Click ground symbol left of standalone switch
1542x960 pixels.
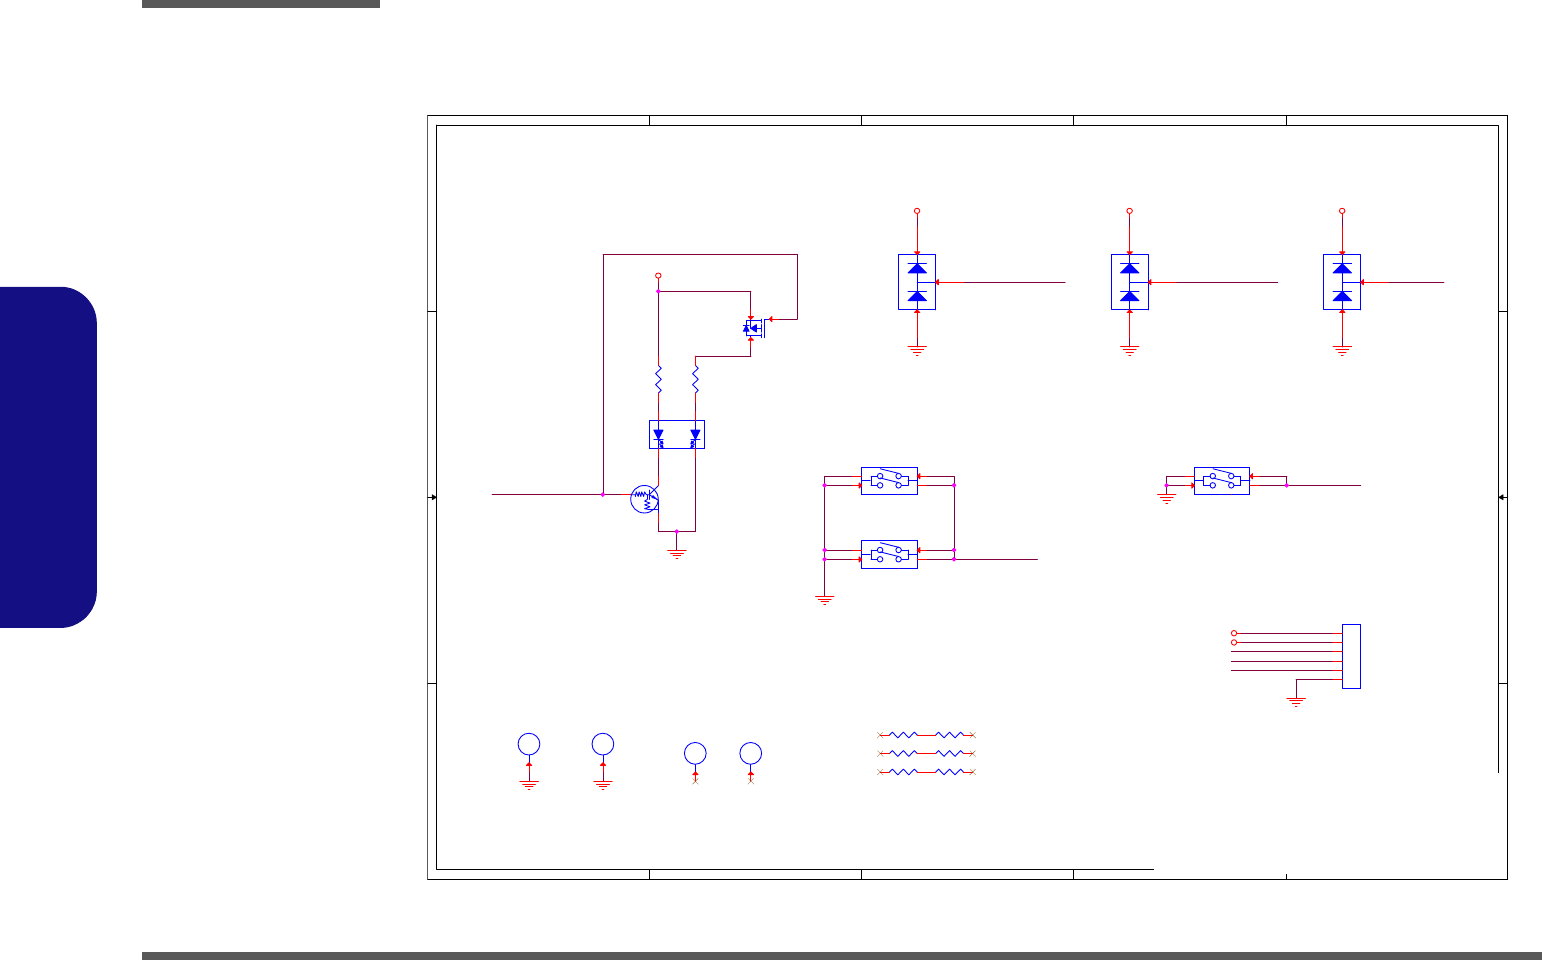click(x=1167, y=497)
